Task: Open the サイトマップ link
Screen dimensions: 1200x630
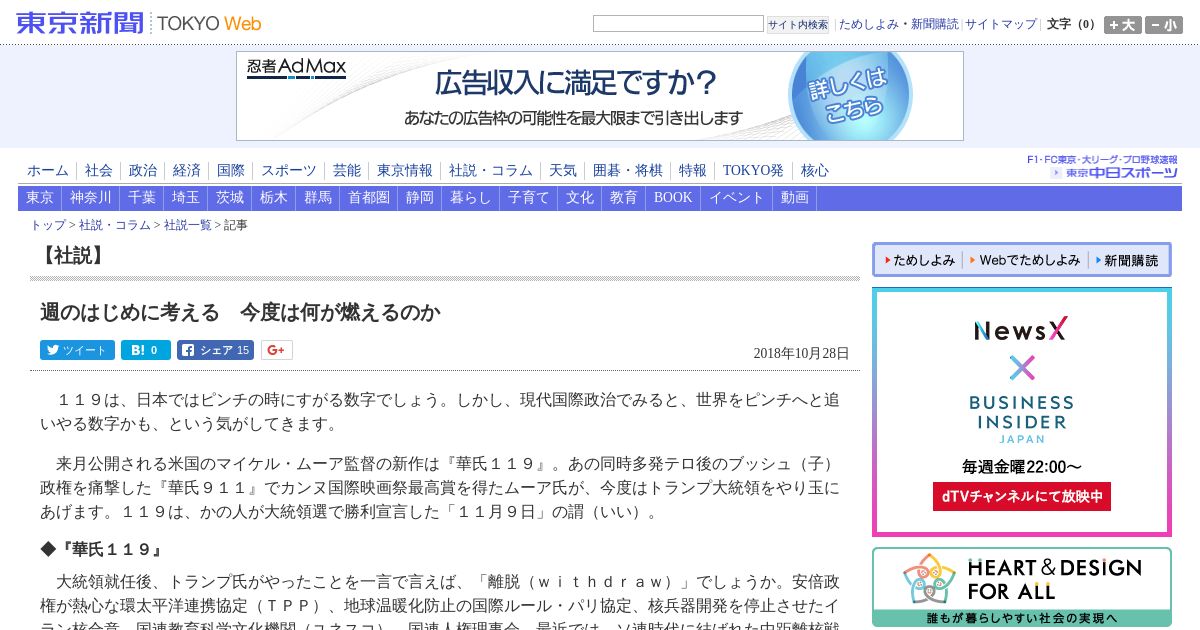Action: [x=1001, y=24]
